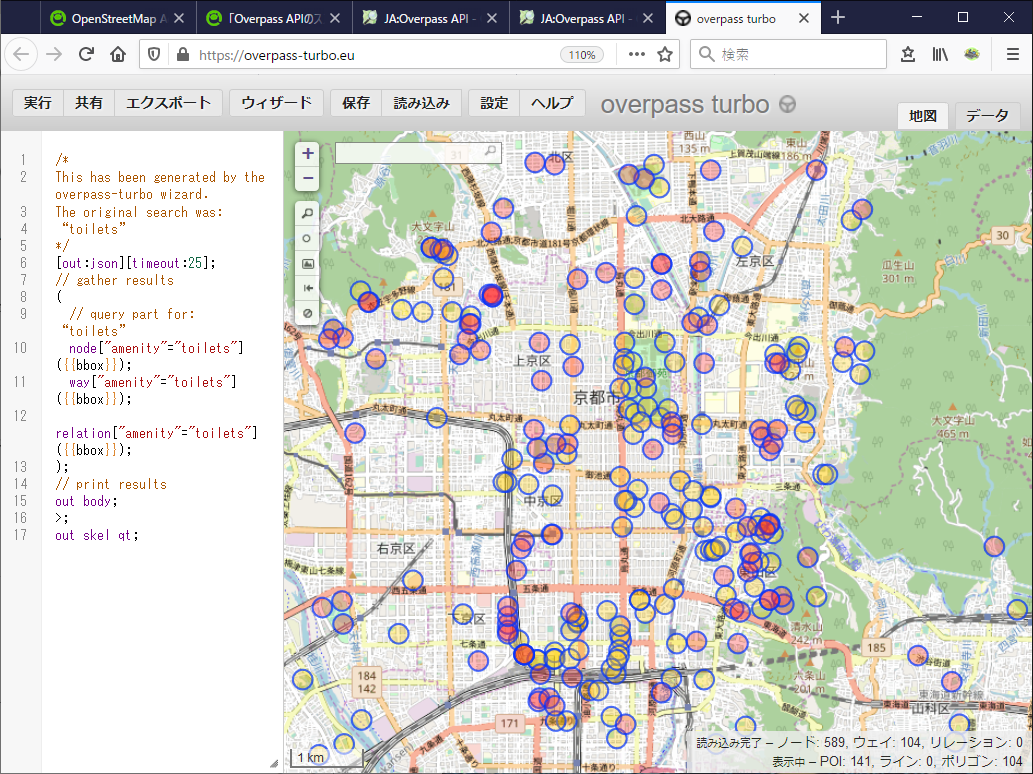Screen dimensions: 1033x774
Task: Reload the page in Firefox
Action: coord(87,55)
